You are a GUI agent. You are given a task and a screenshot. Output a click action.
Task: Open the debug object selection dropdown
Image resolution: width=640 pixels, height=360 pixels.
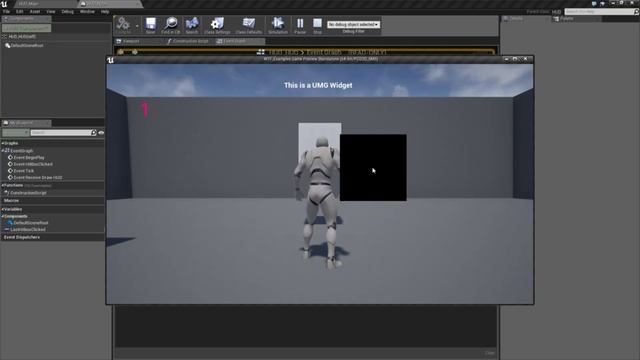coord(353,24)
